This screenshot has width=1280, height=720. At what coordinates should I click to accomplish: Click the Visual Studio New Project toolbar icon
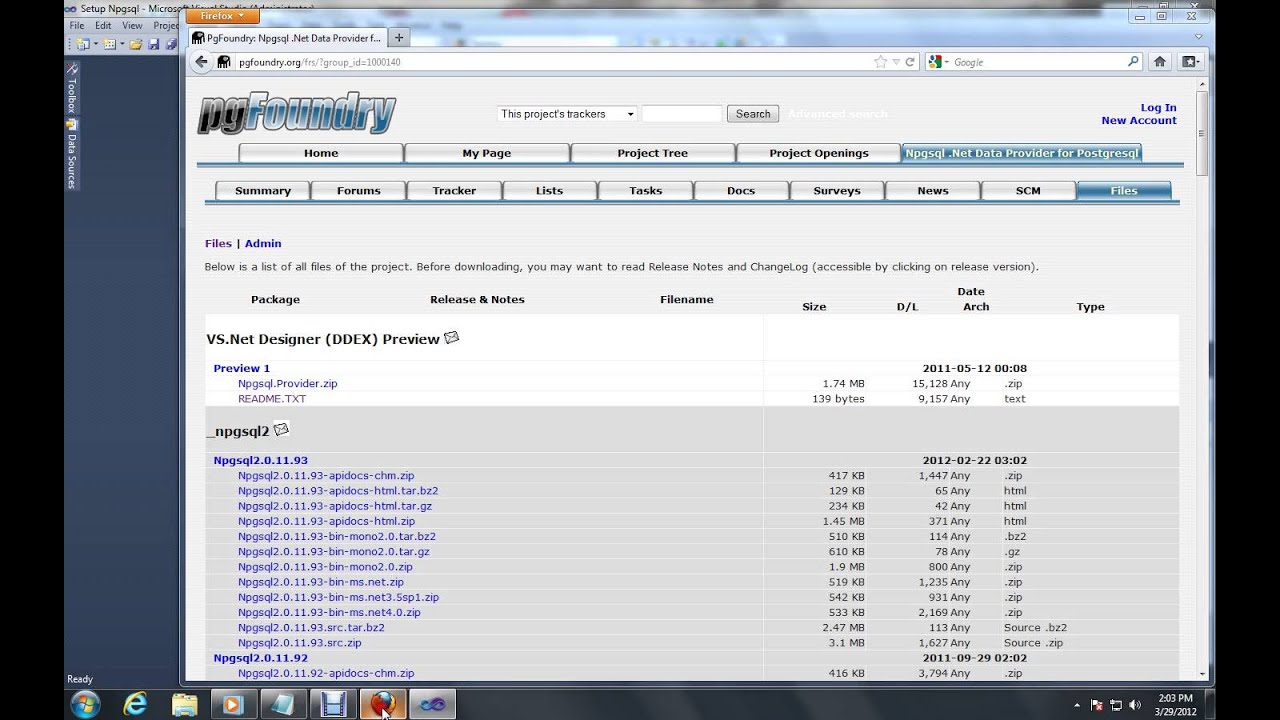(83, 44)
